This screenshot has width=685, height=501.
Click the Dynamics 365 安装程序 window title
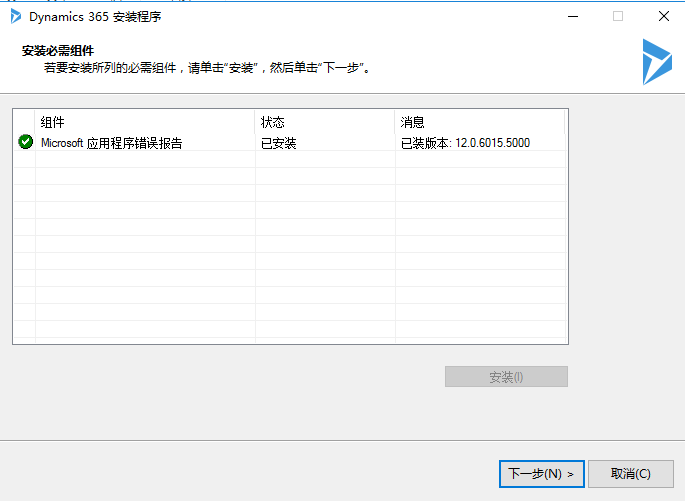point(95,17)
